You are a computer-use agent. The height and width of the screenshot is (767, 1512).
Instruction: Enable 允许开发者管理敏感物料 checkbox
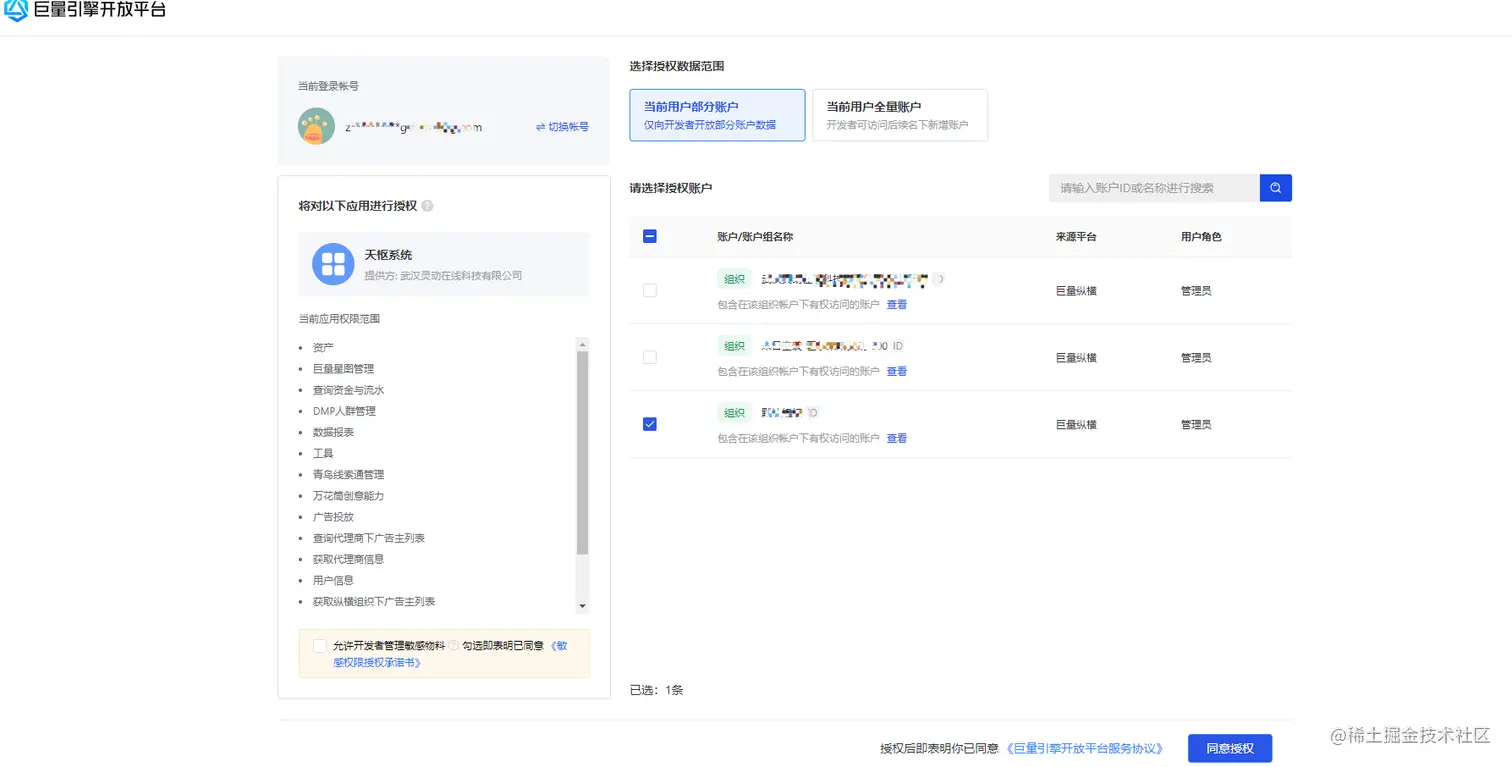coord(319,646)
